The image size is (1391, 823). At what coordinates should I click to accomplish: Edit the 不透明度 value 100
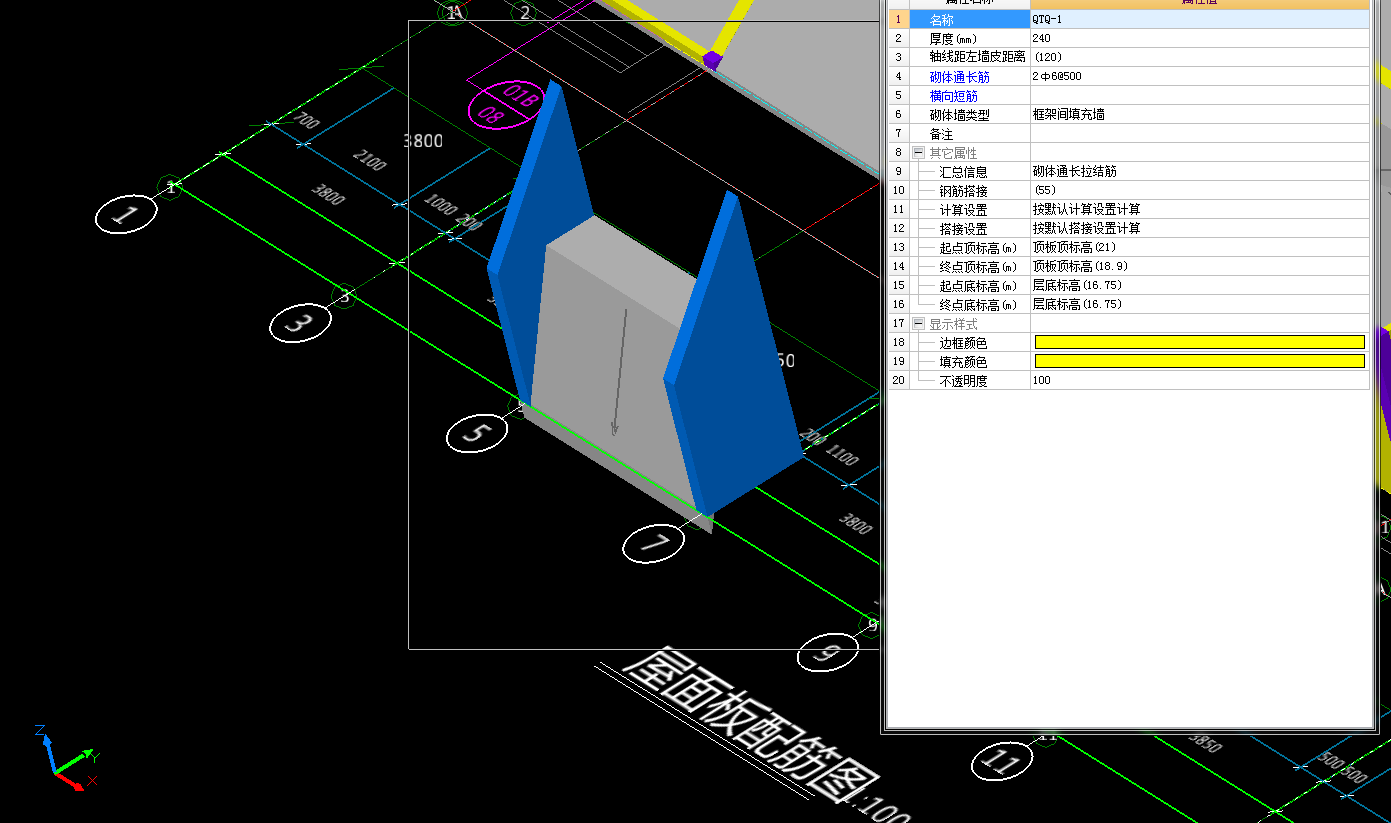pyautogui.click(x=1199, y=380)
